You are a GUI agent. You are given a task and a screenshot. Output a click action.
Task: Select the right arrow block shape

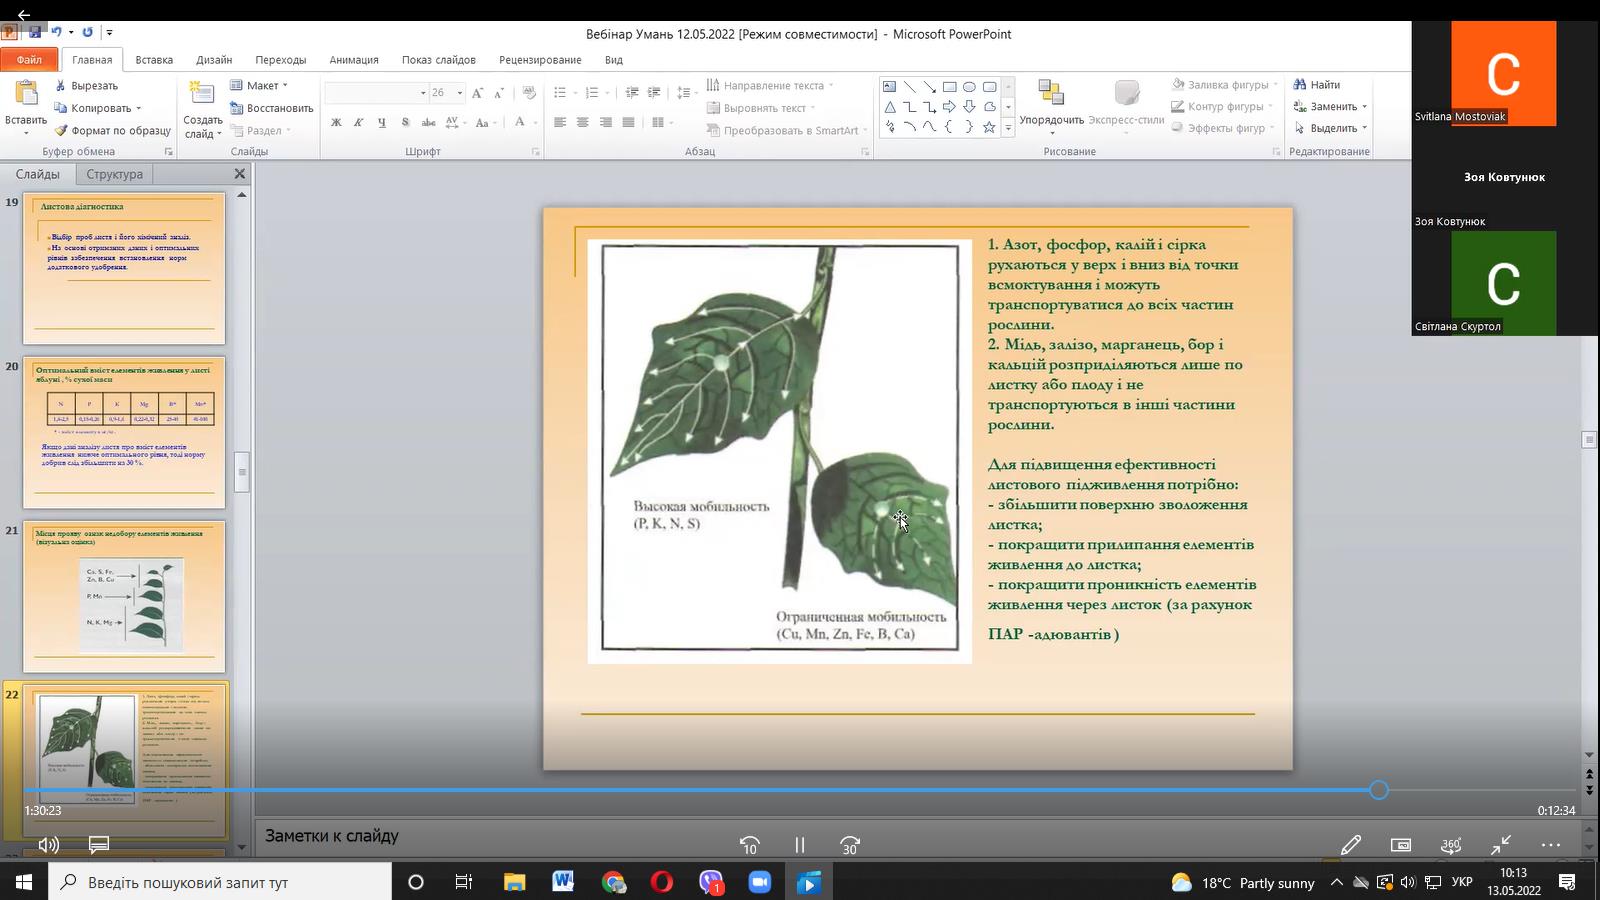point(949,107)
